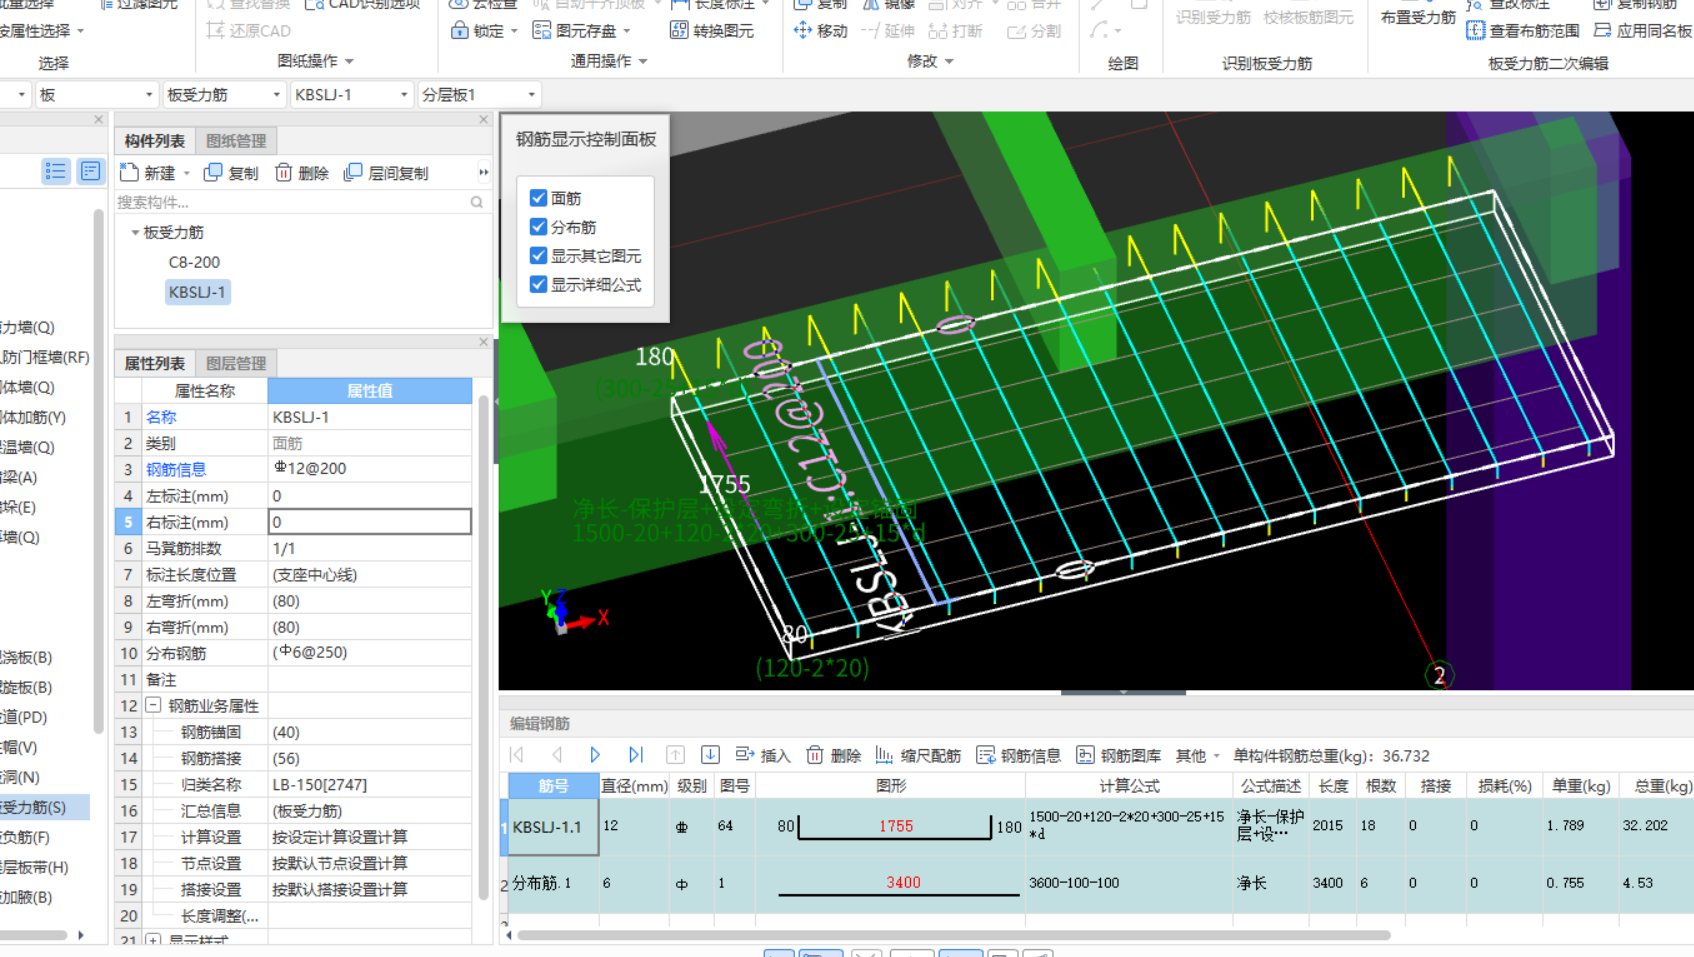Click the 图元存盘 save-element icon
The height and width of the screenshot is (957, 1694).
pyautogui.click(x=542, y=30)
